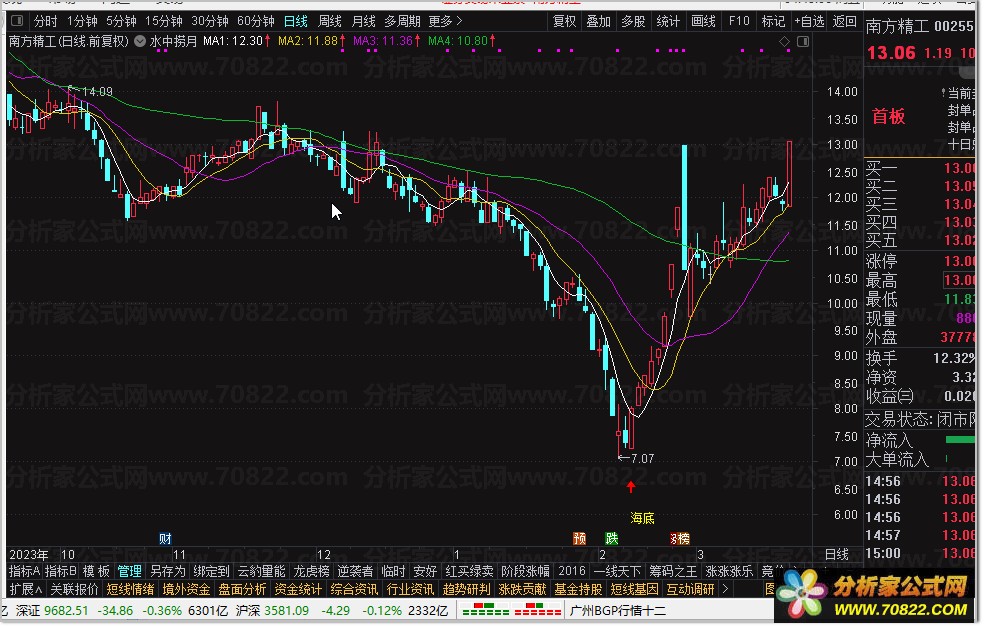Open the 模板 template tab
Viewport: 984px width, 626px height.
point(96,571)
